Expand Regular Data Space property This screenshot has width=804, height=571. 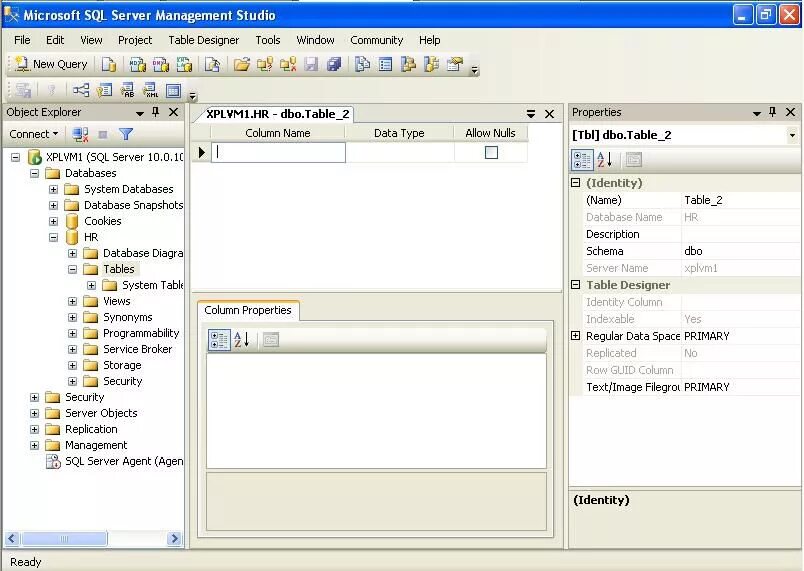pos(576,336)
